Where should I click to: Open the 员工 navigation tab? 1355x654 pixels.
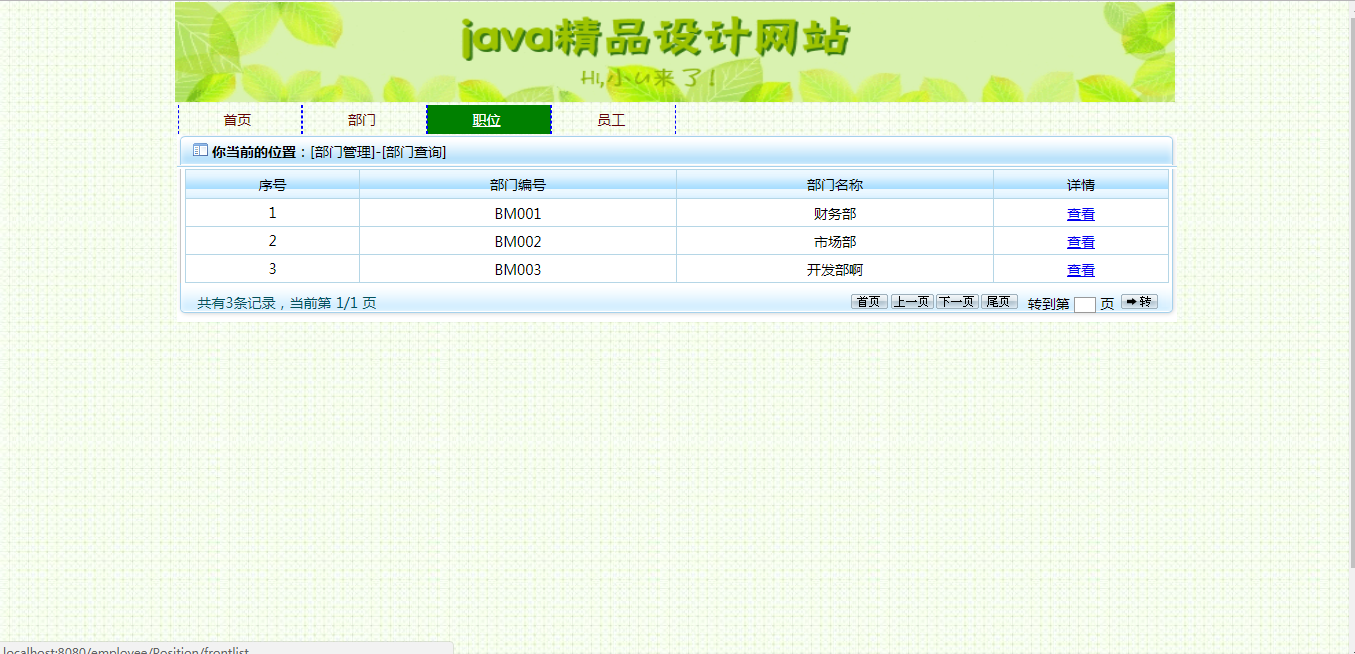pos(611,120)
